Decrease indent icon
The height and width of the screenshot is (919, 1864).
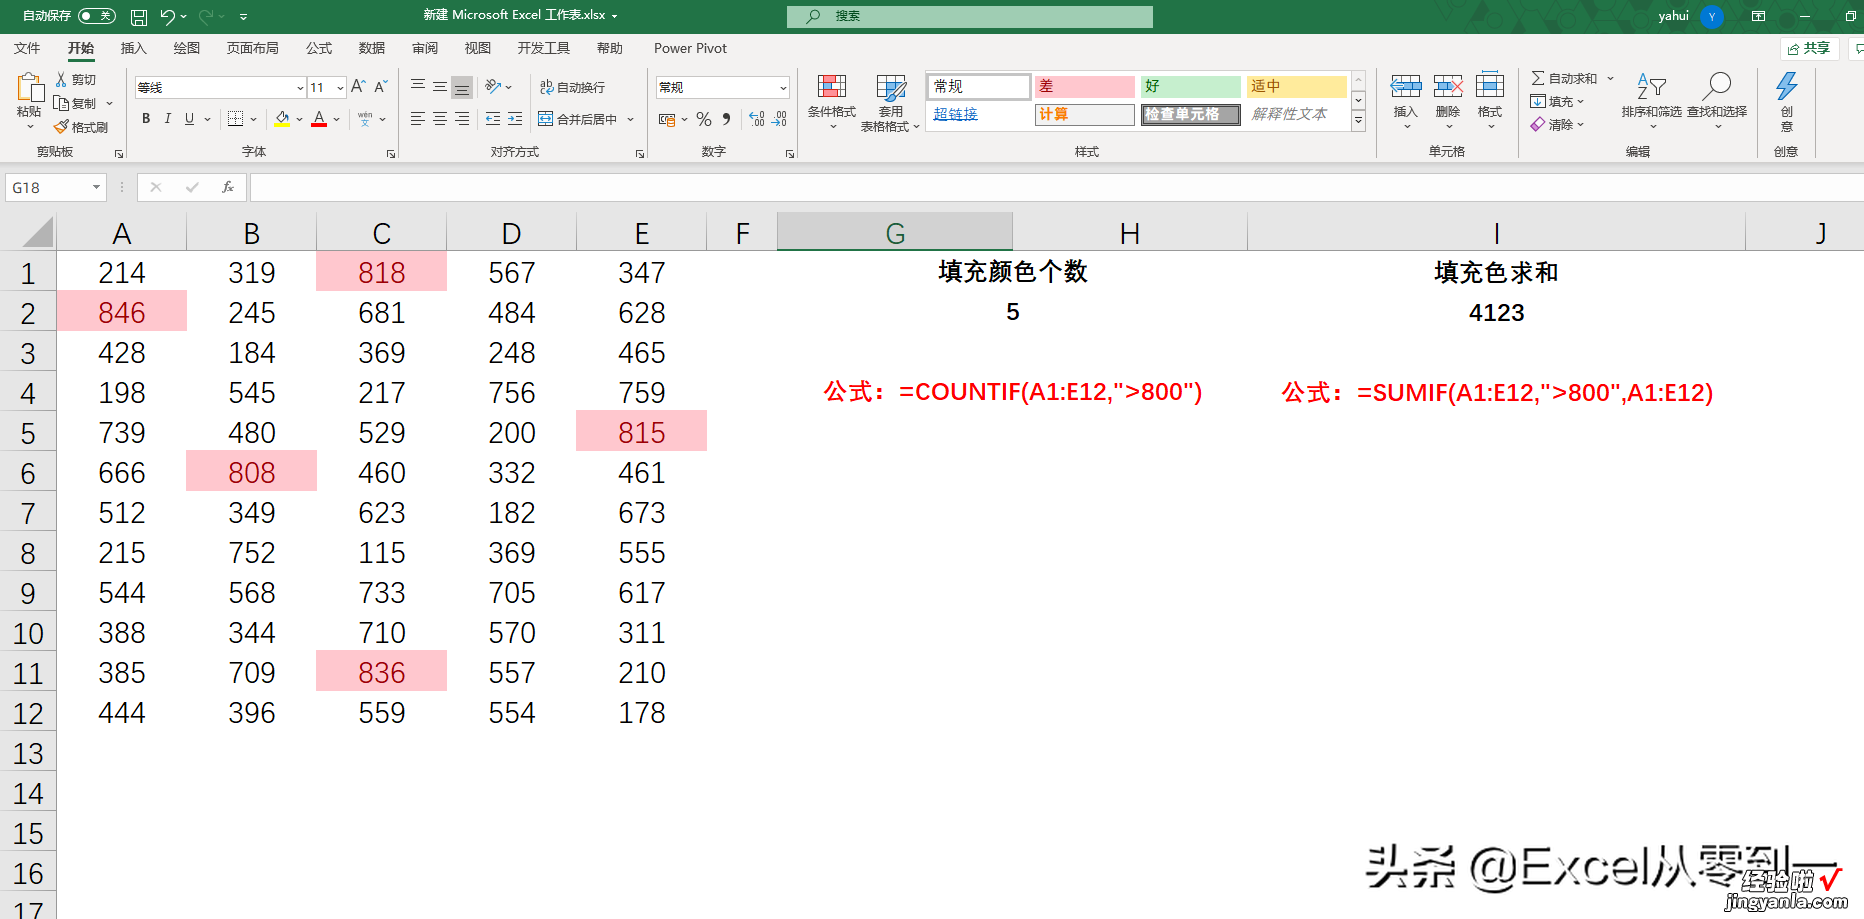coord(493,119)
